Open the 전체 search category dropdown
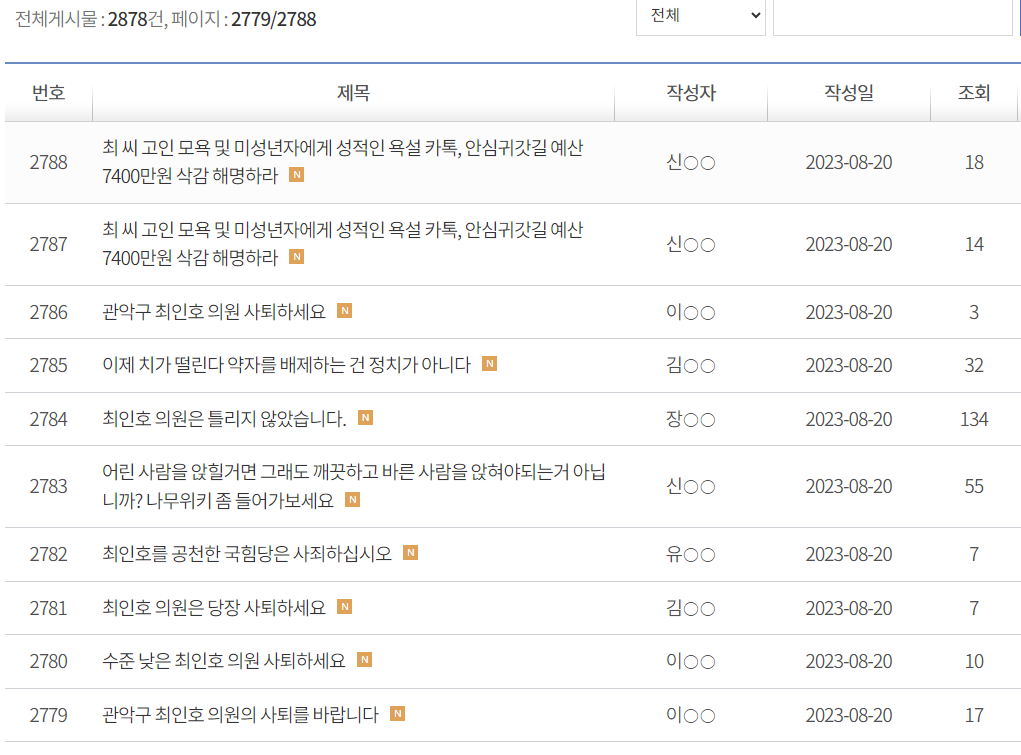The width and height of the screenshot is (1021, 755). coord(701,16)
